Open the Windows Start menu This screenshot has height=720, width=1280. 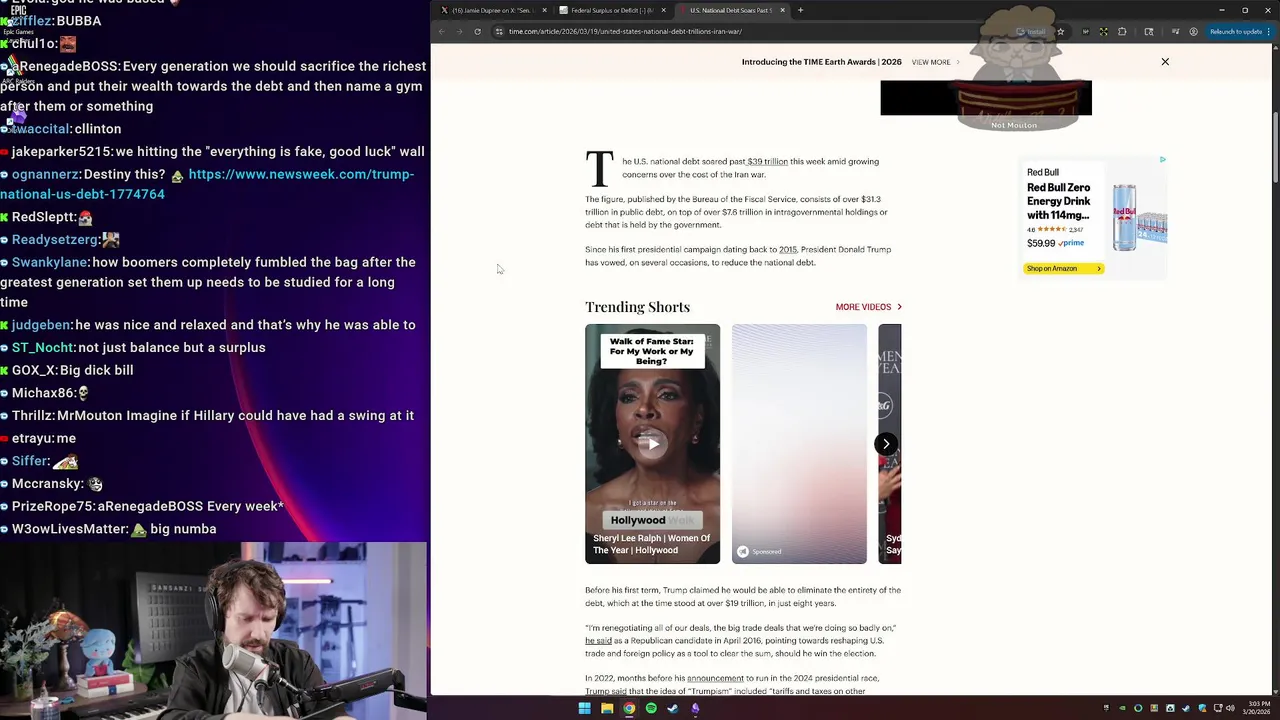pos(584,708)
